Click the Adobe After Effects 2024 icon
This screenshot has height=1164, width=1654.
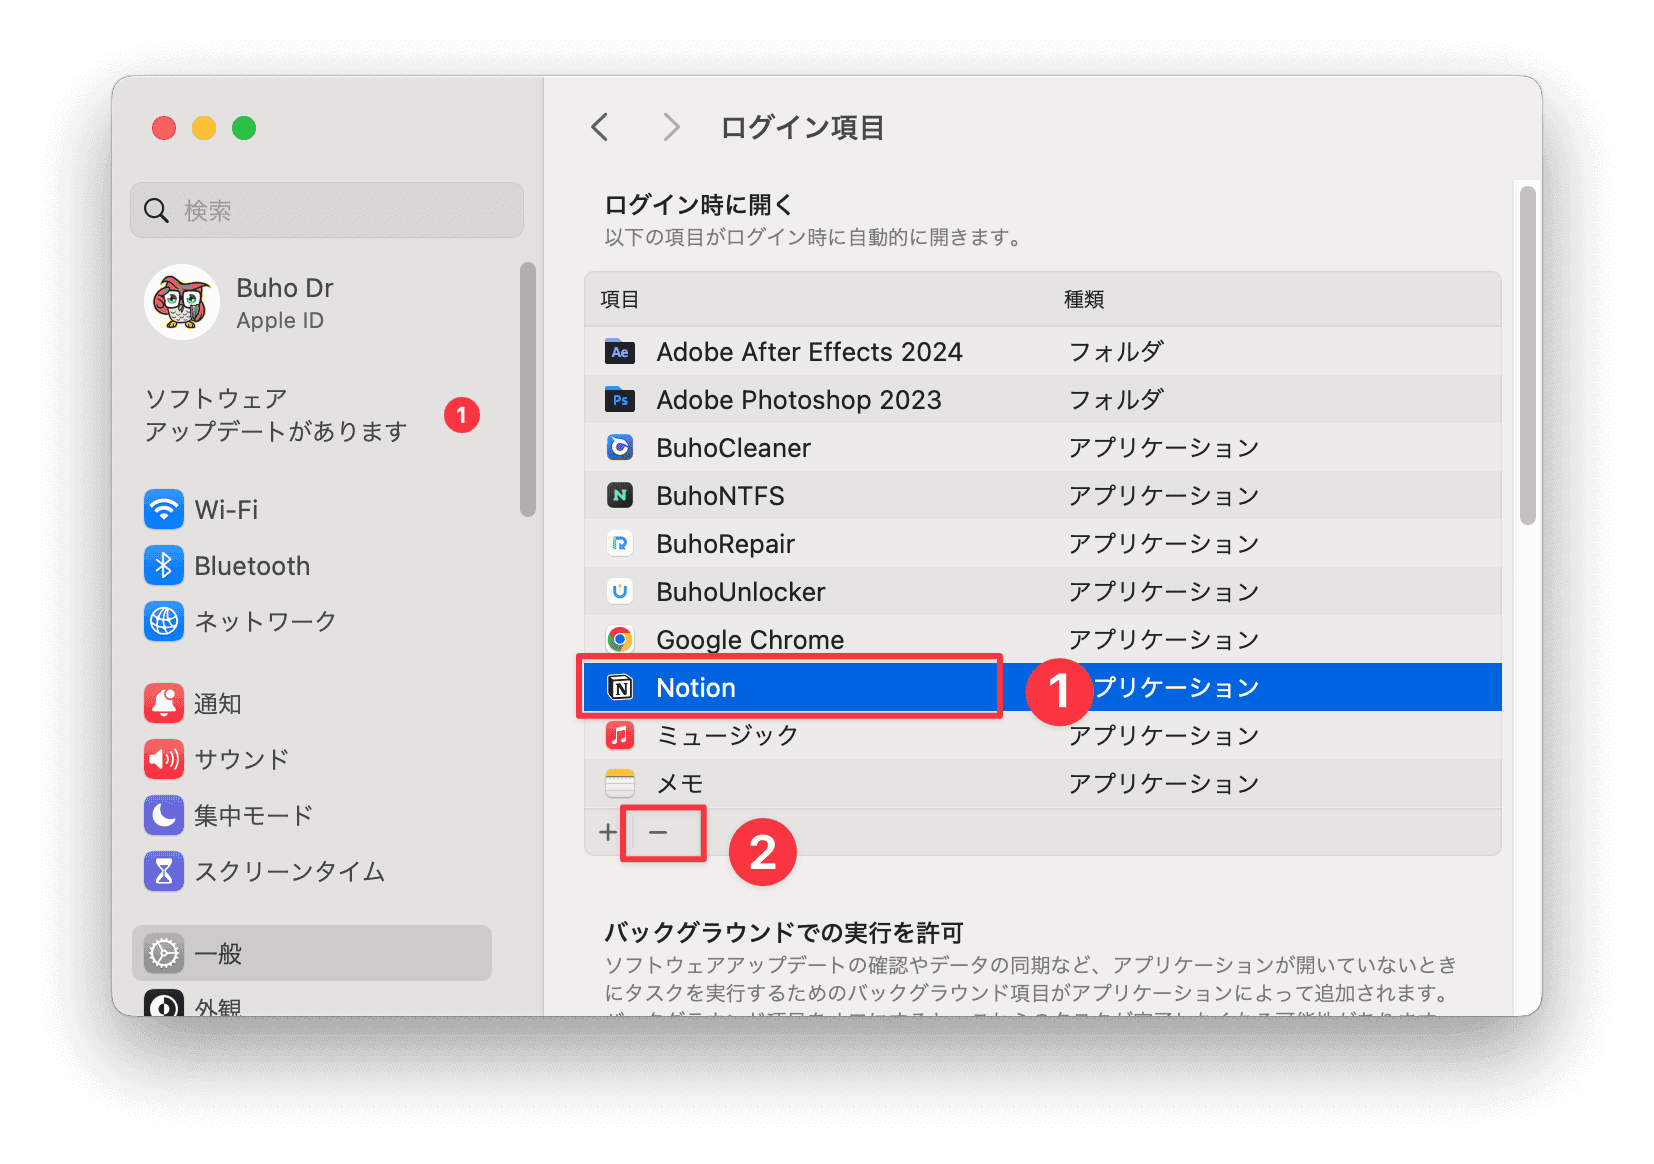click(x=620, y=352)
